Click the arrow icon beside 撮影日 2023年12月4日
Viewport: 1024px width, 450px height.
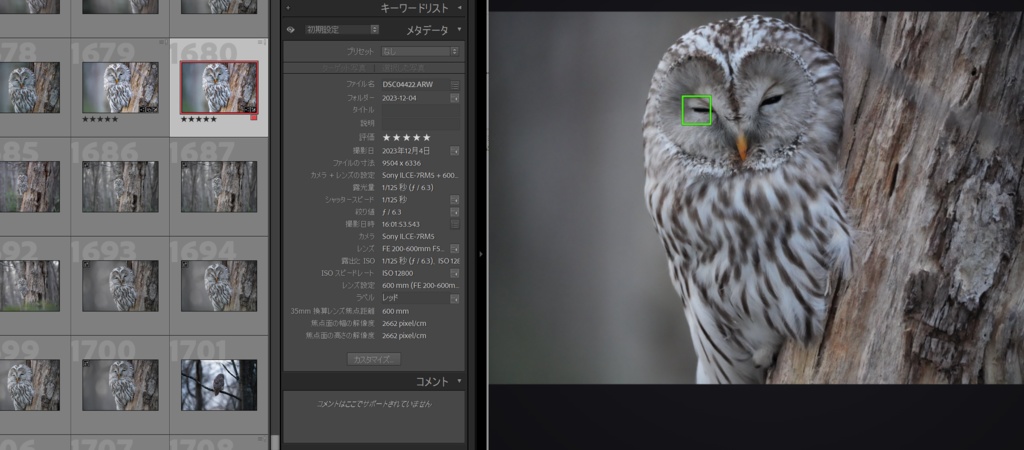(455, 151)
